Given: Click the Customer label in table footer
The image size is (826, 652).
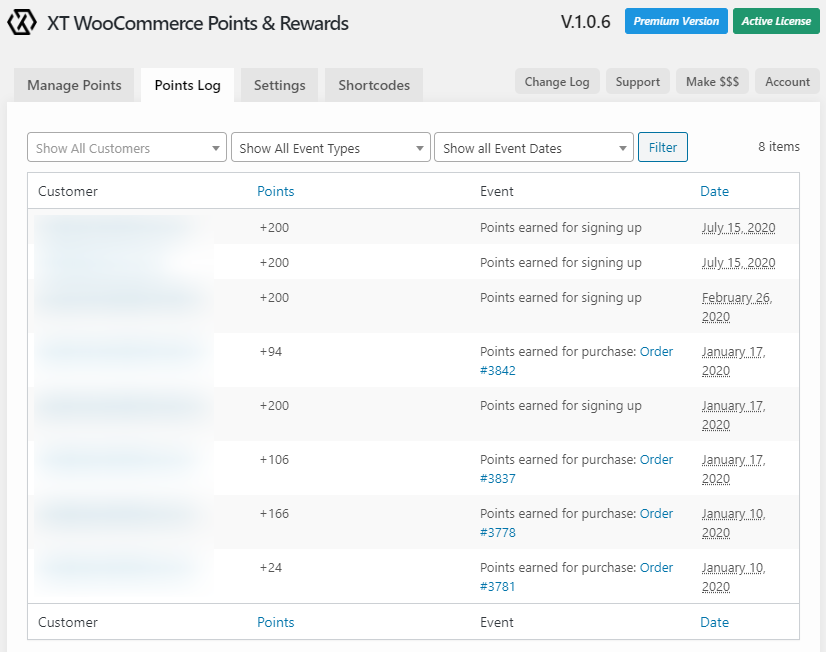Looking at the screenshot, I should (68, 622).
